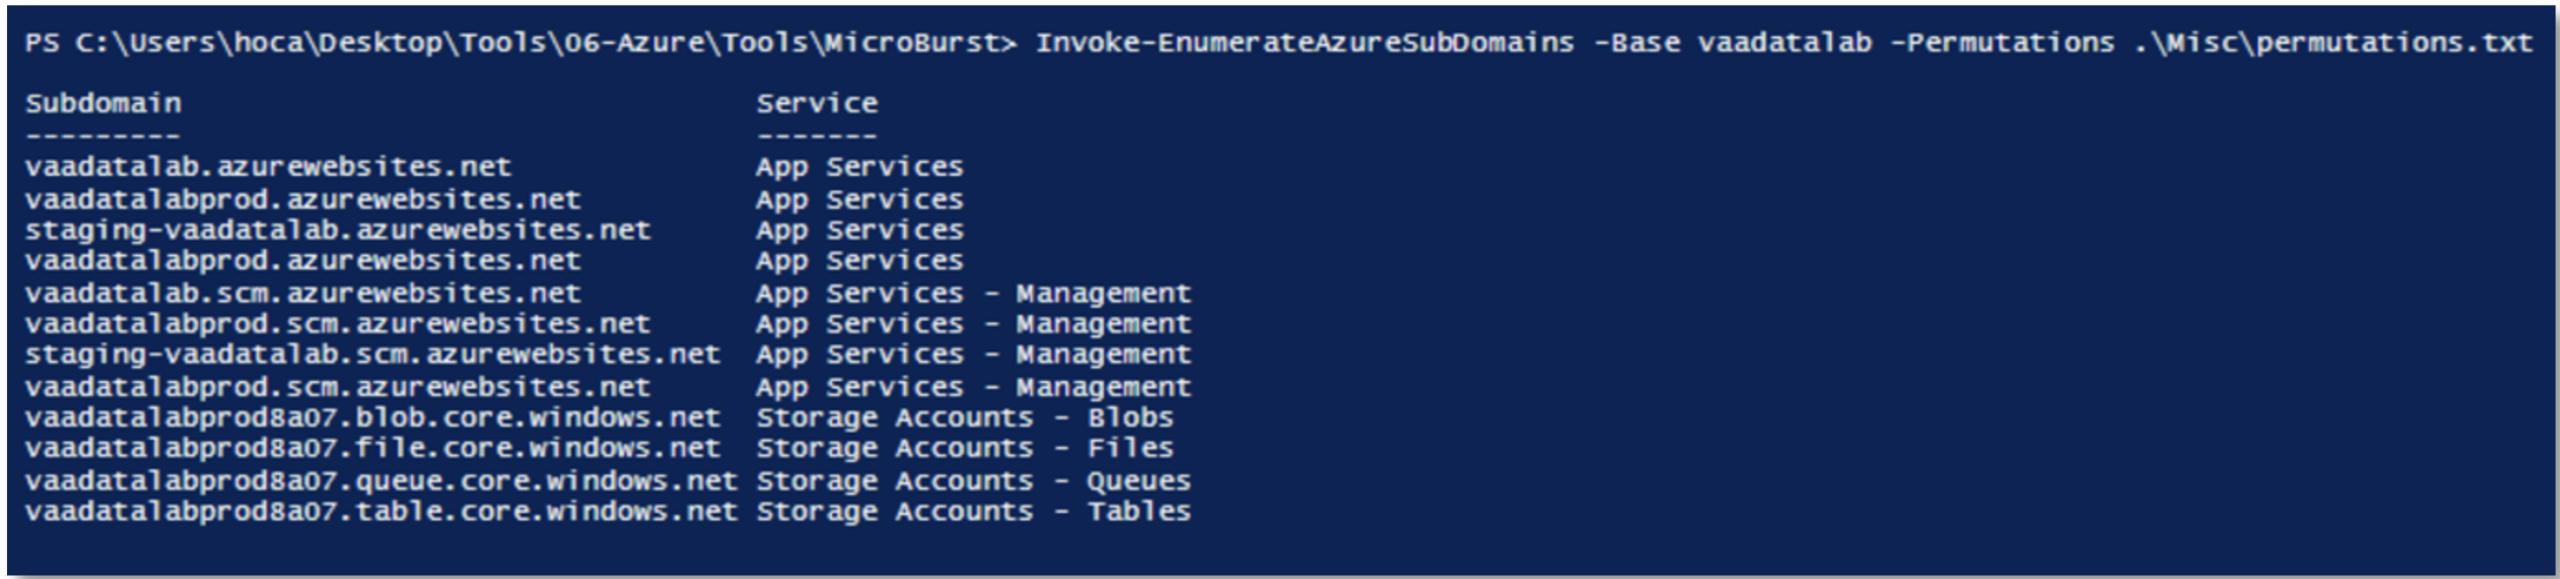Screen dimensions: 2560x579
Task: Click the vaadatalabprod8a07 table storage subdomain
Action: click(380, 512)
